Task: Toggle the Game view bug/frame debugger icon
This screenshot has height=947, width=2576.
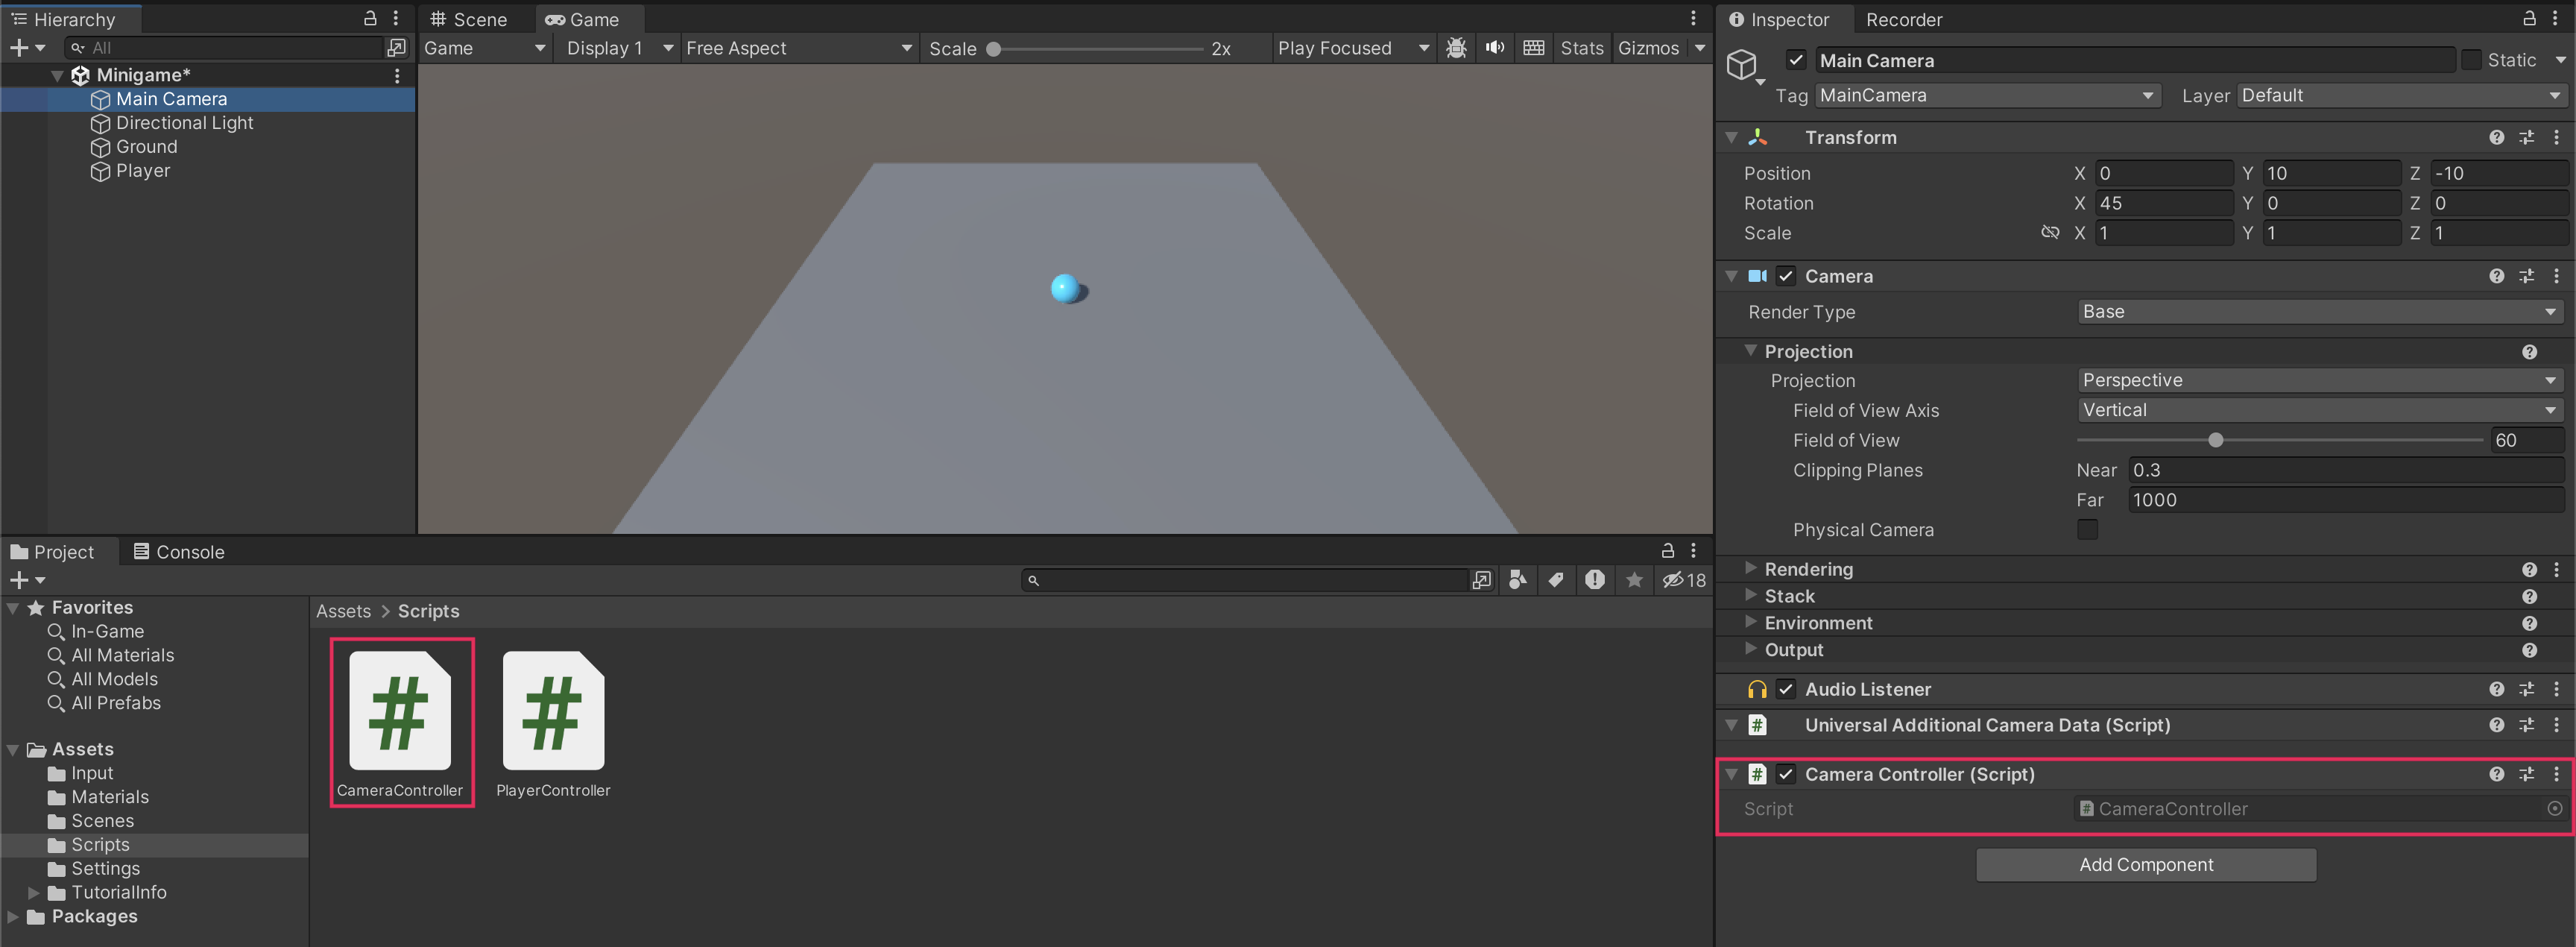Action: tap(1456, 48)
